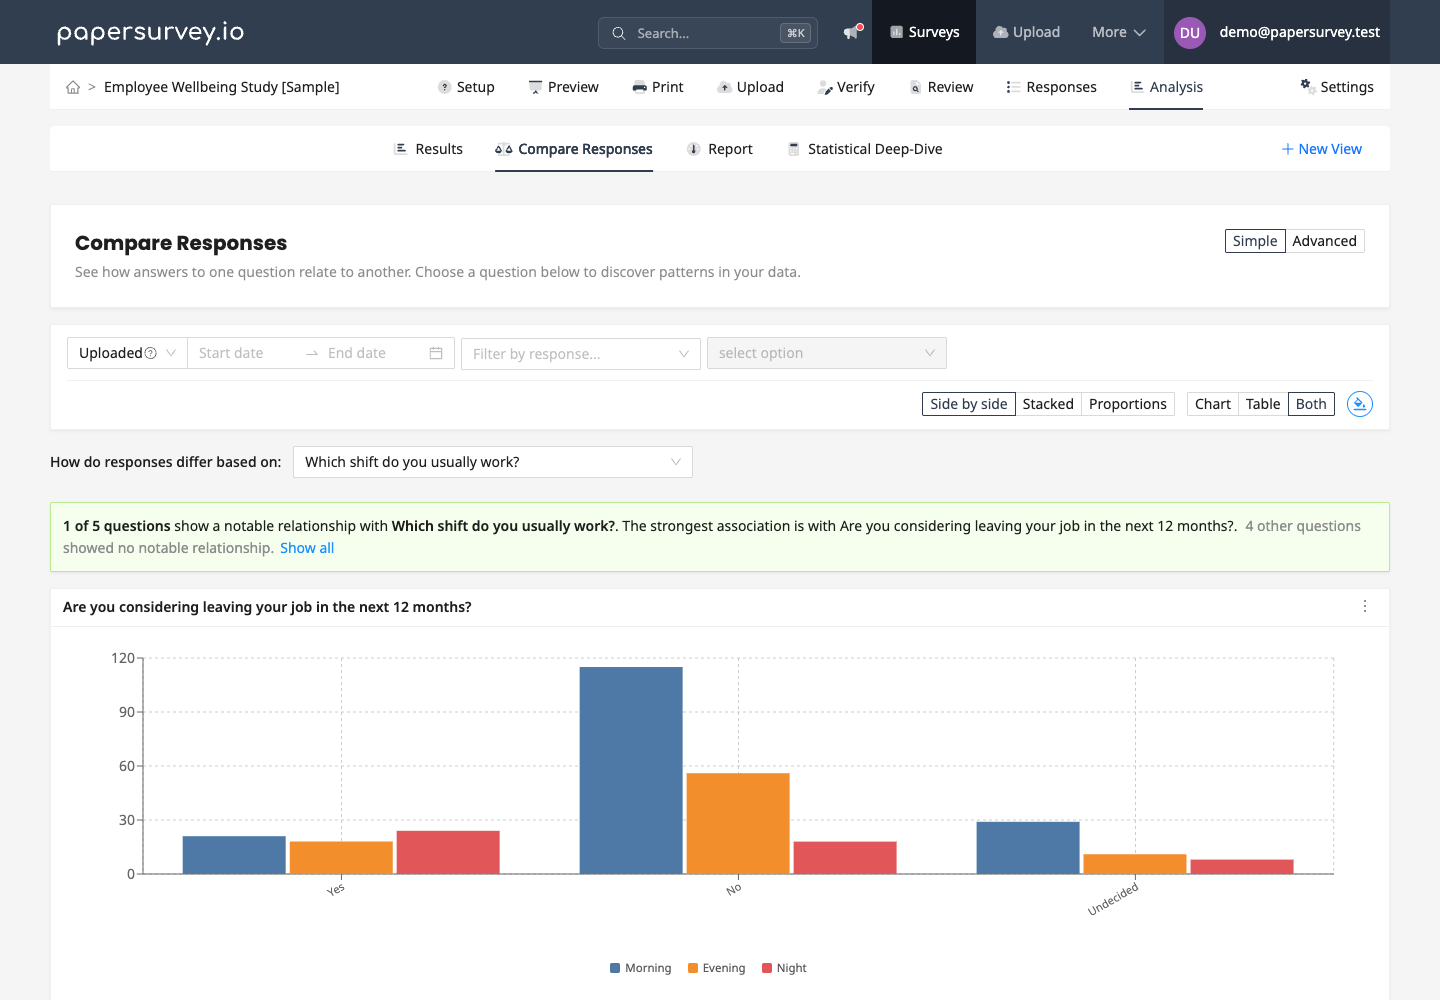The image size is (1440, 1000).
Task: Click the Night bar for Yes
Action: [448, 852]
